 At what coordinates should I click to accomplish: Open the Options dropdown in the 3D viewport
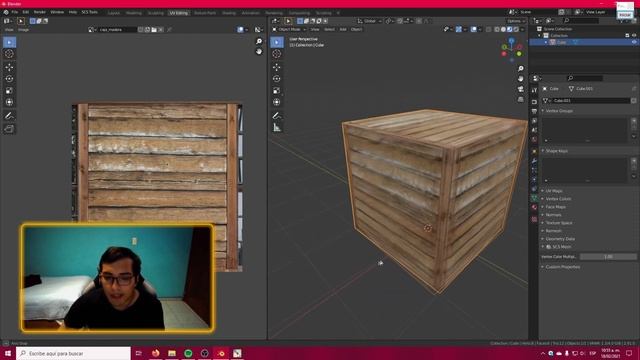coord(516,21)
